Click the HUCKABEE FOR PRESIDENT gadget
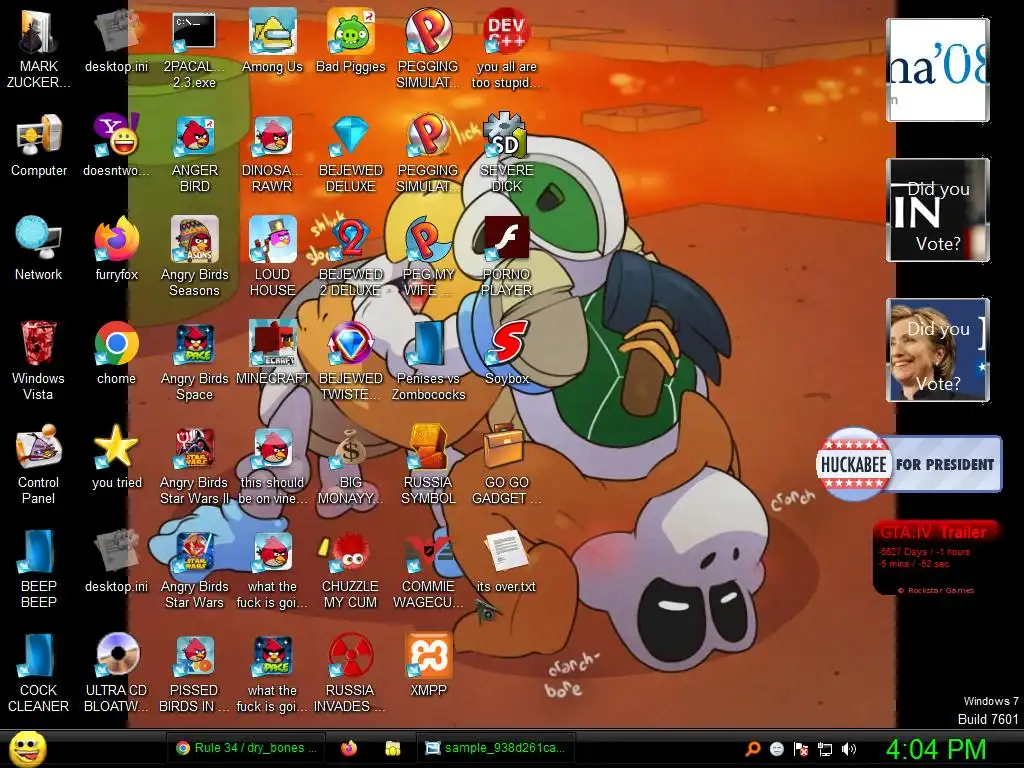The width and height of the screenshot is (1024, 768). pyautogui.click(x=909, y=464)
